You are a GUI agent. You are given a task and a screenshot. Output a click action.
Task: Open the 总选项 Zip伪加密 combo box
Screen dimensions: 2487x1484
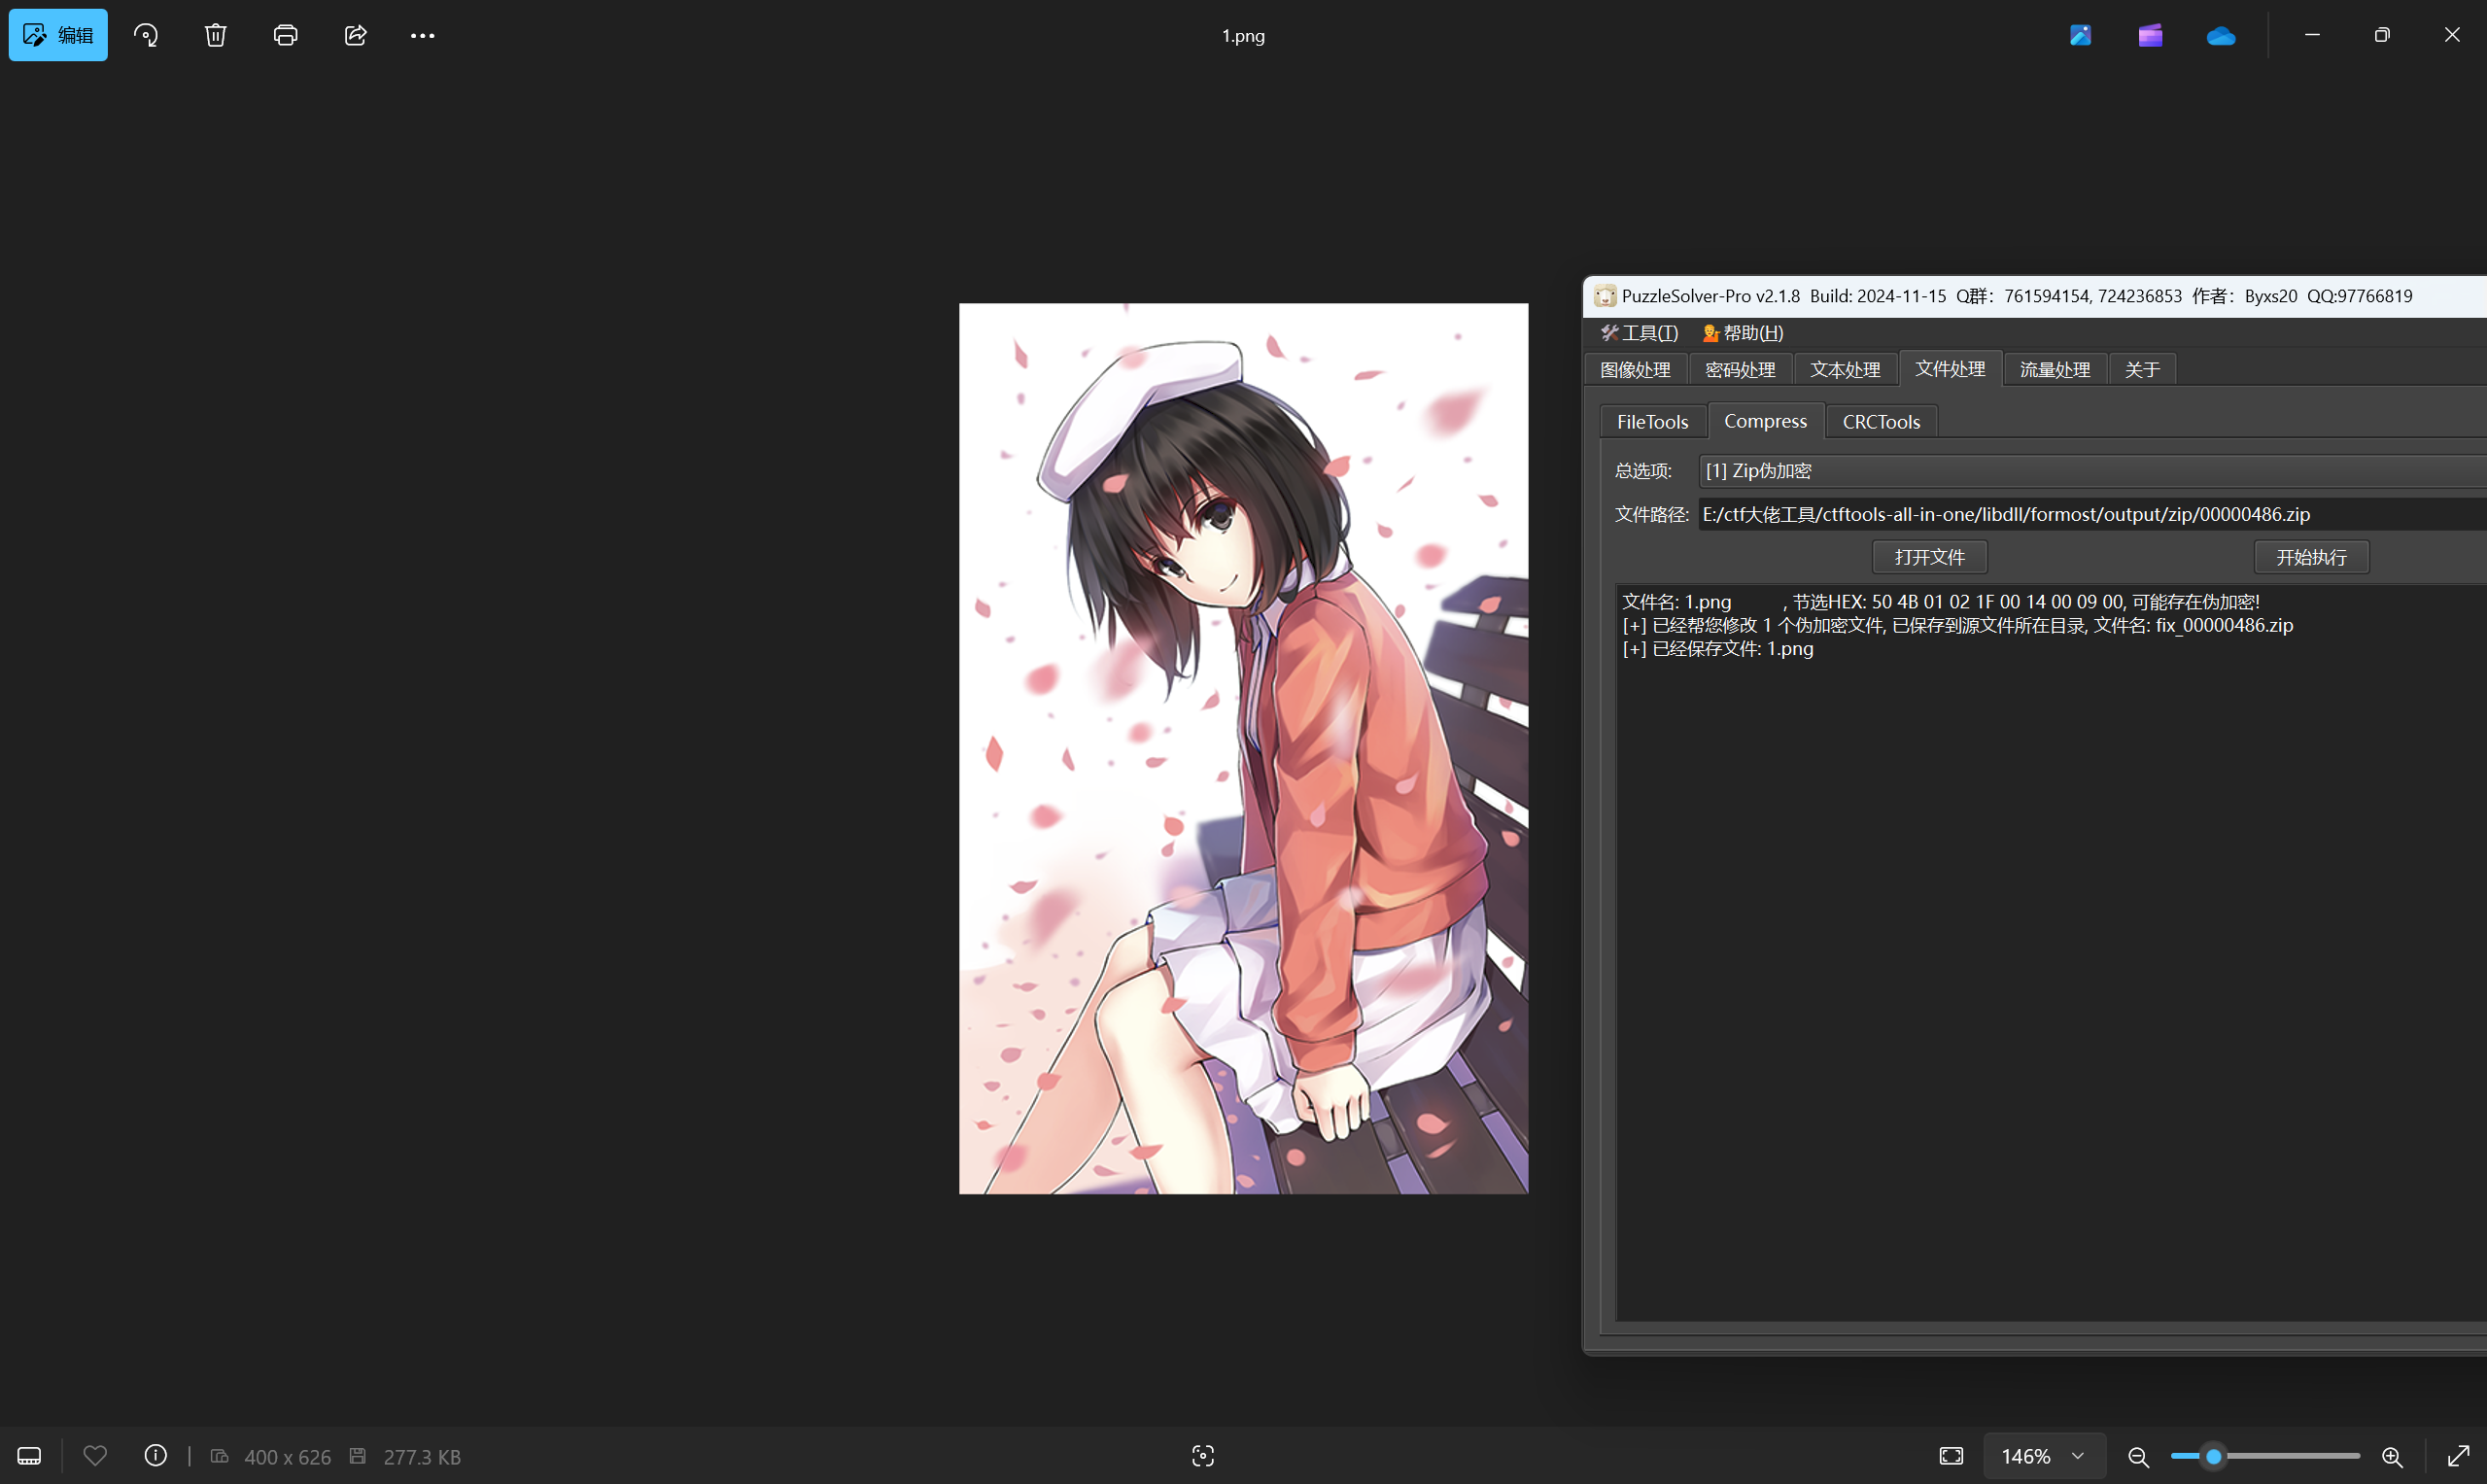[2092, 470]
